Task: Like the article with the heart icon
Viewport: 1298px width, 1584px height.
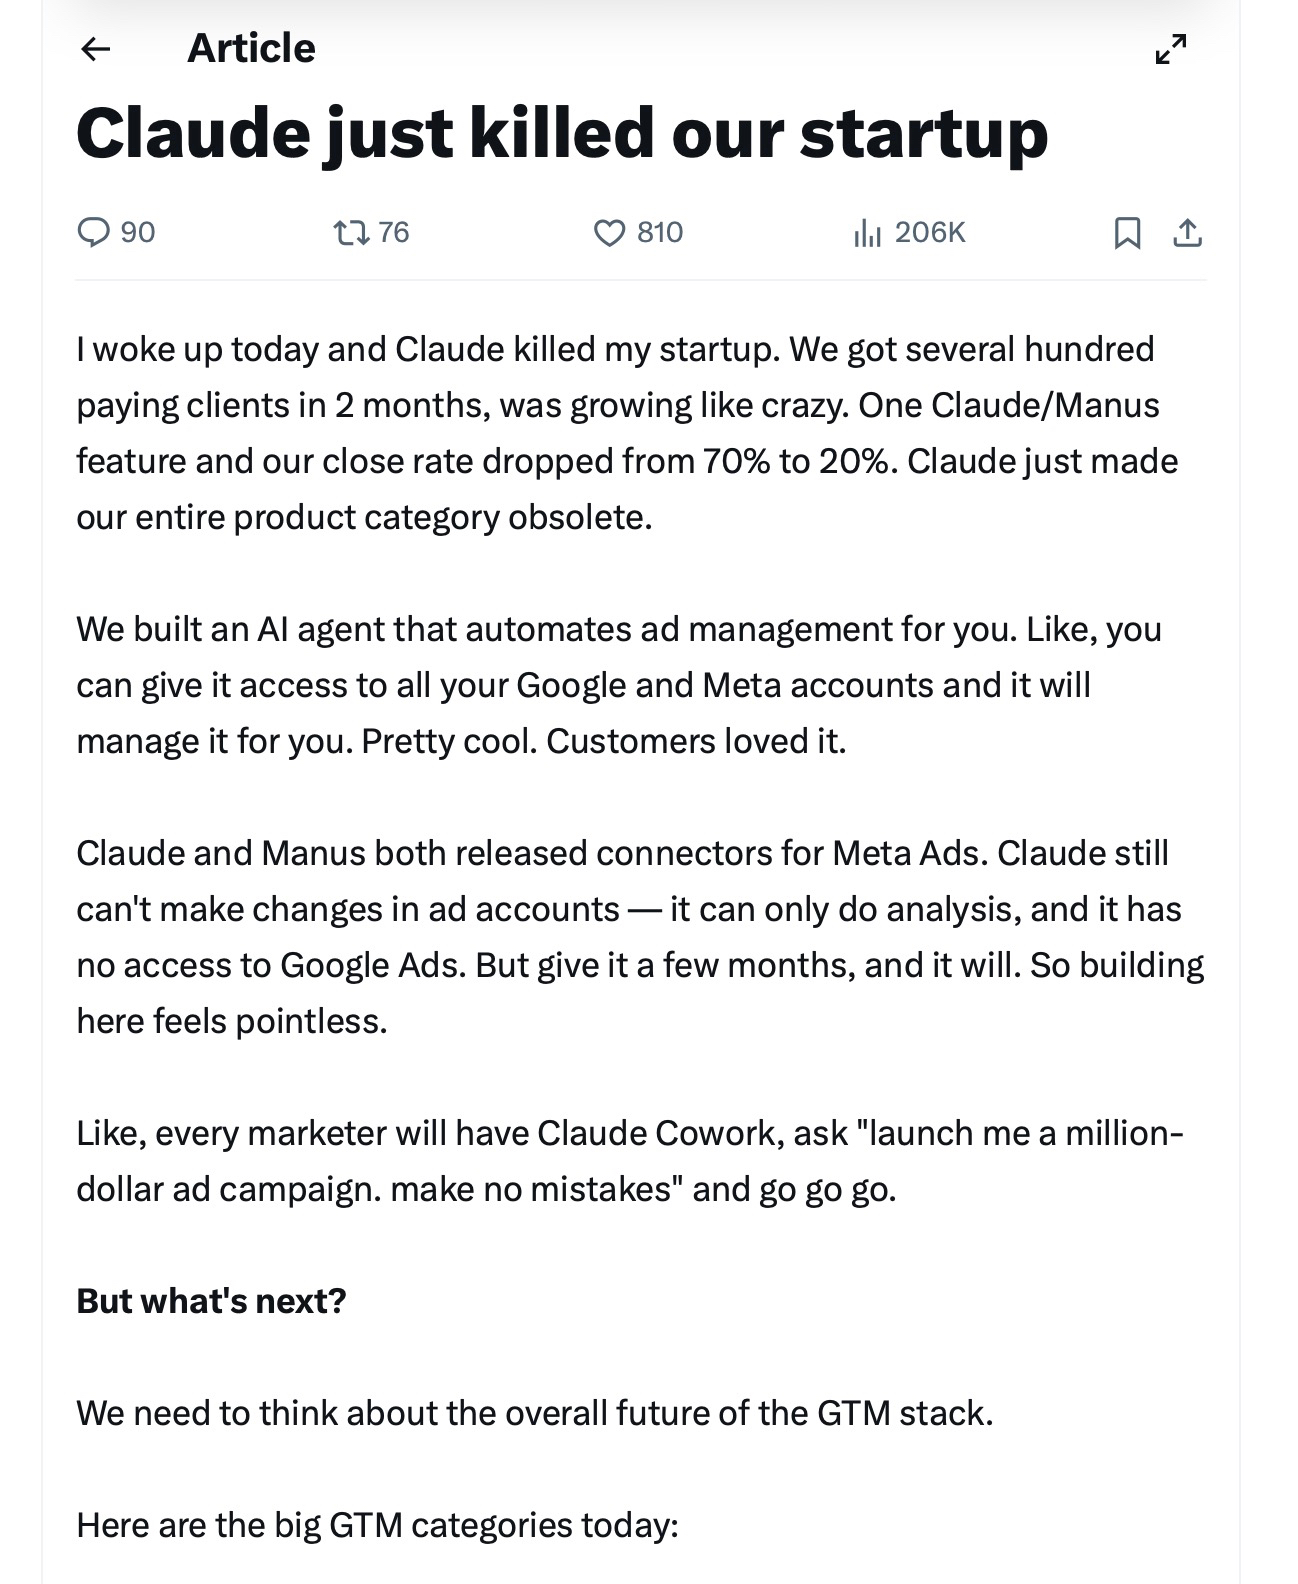Action: [609, 233]
